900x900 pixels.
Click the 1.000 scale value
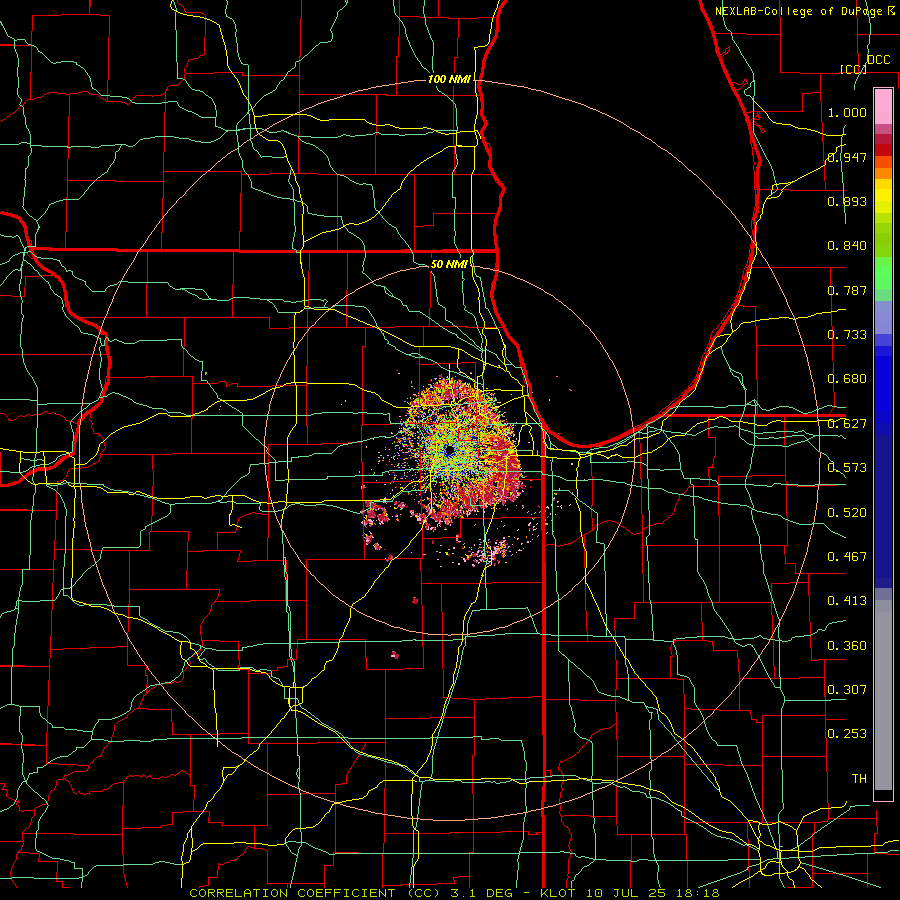click(847, 112)
